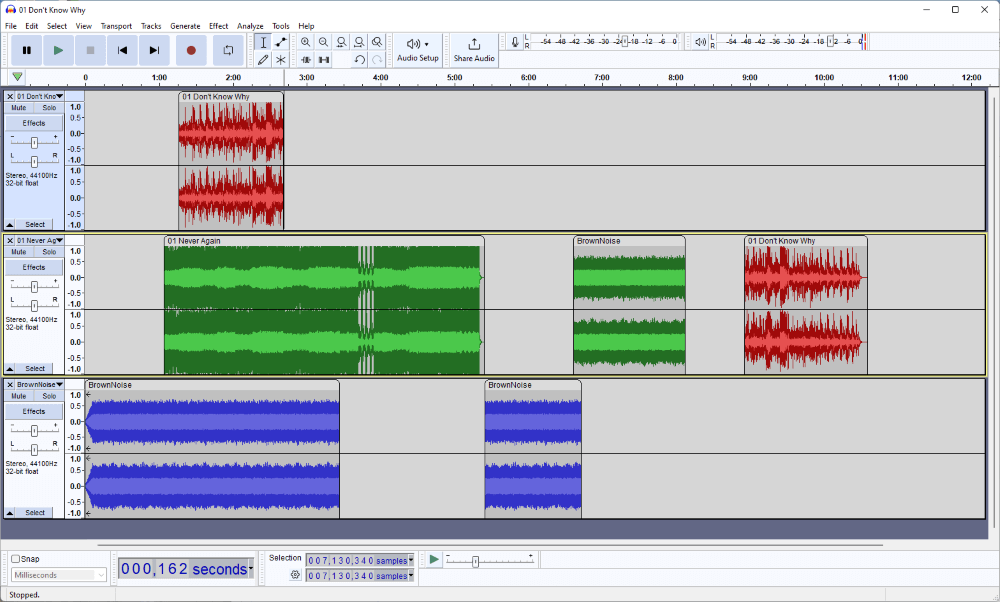This screenshot has height=602, width=1000.
Task: Collapse the 01 Never Again track
Action: [10, 369]
